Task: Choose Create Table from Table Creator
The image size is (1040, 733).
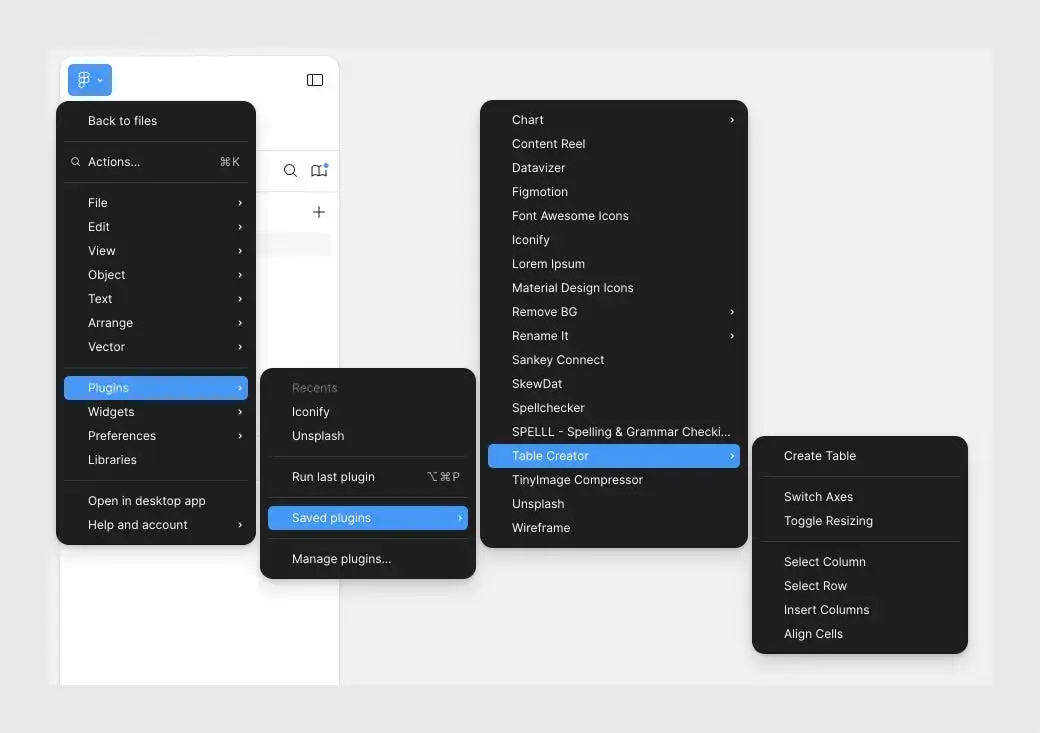Action: coord(820,456)
